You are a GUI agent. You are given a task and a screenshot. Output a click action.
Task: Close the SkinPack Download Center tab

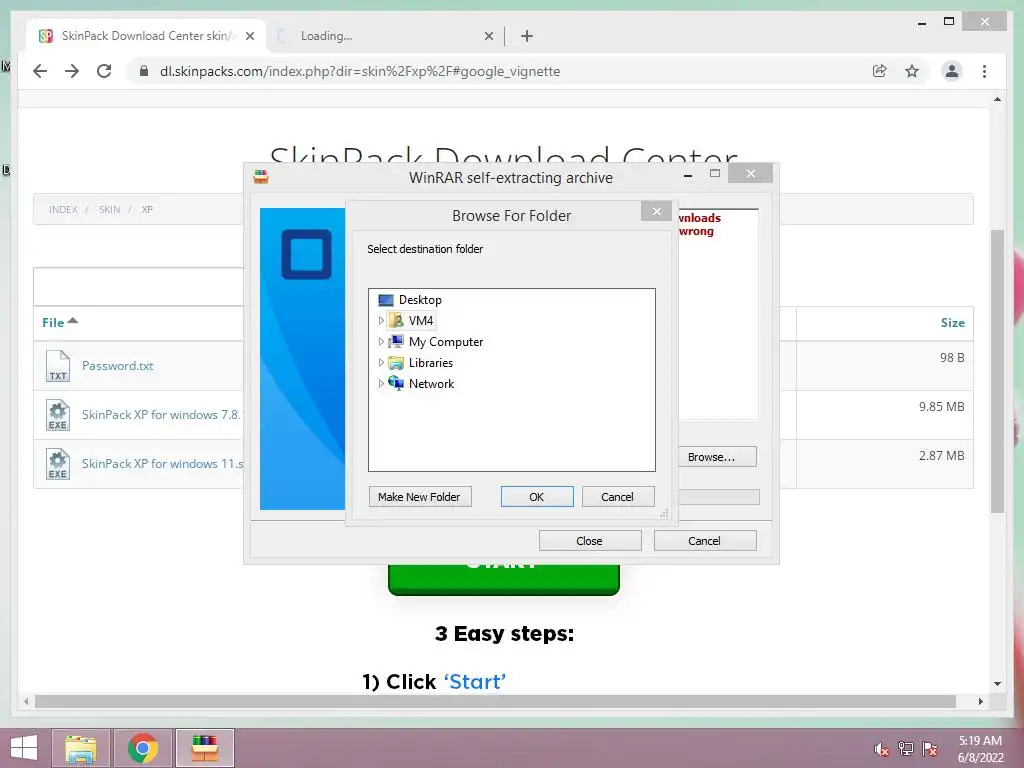tap(249, 36)
